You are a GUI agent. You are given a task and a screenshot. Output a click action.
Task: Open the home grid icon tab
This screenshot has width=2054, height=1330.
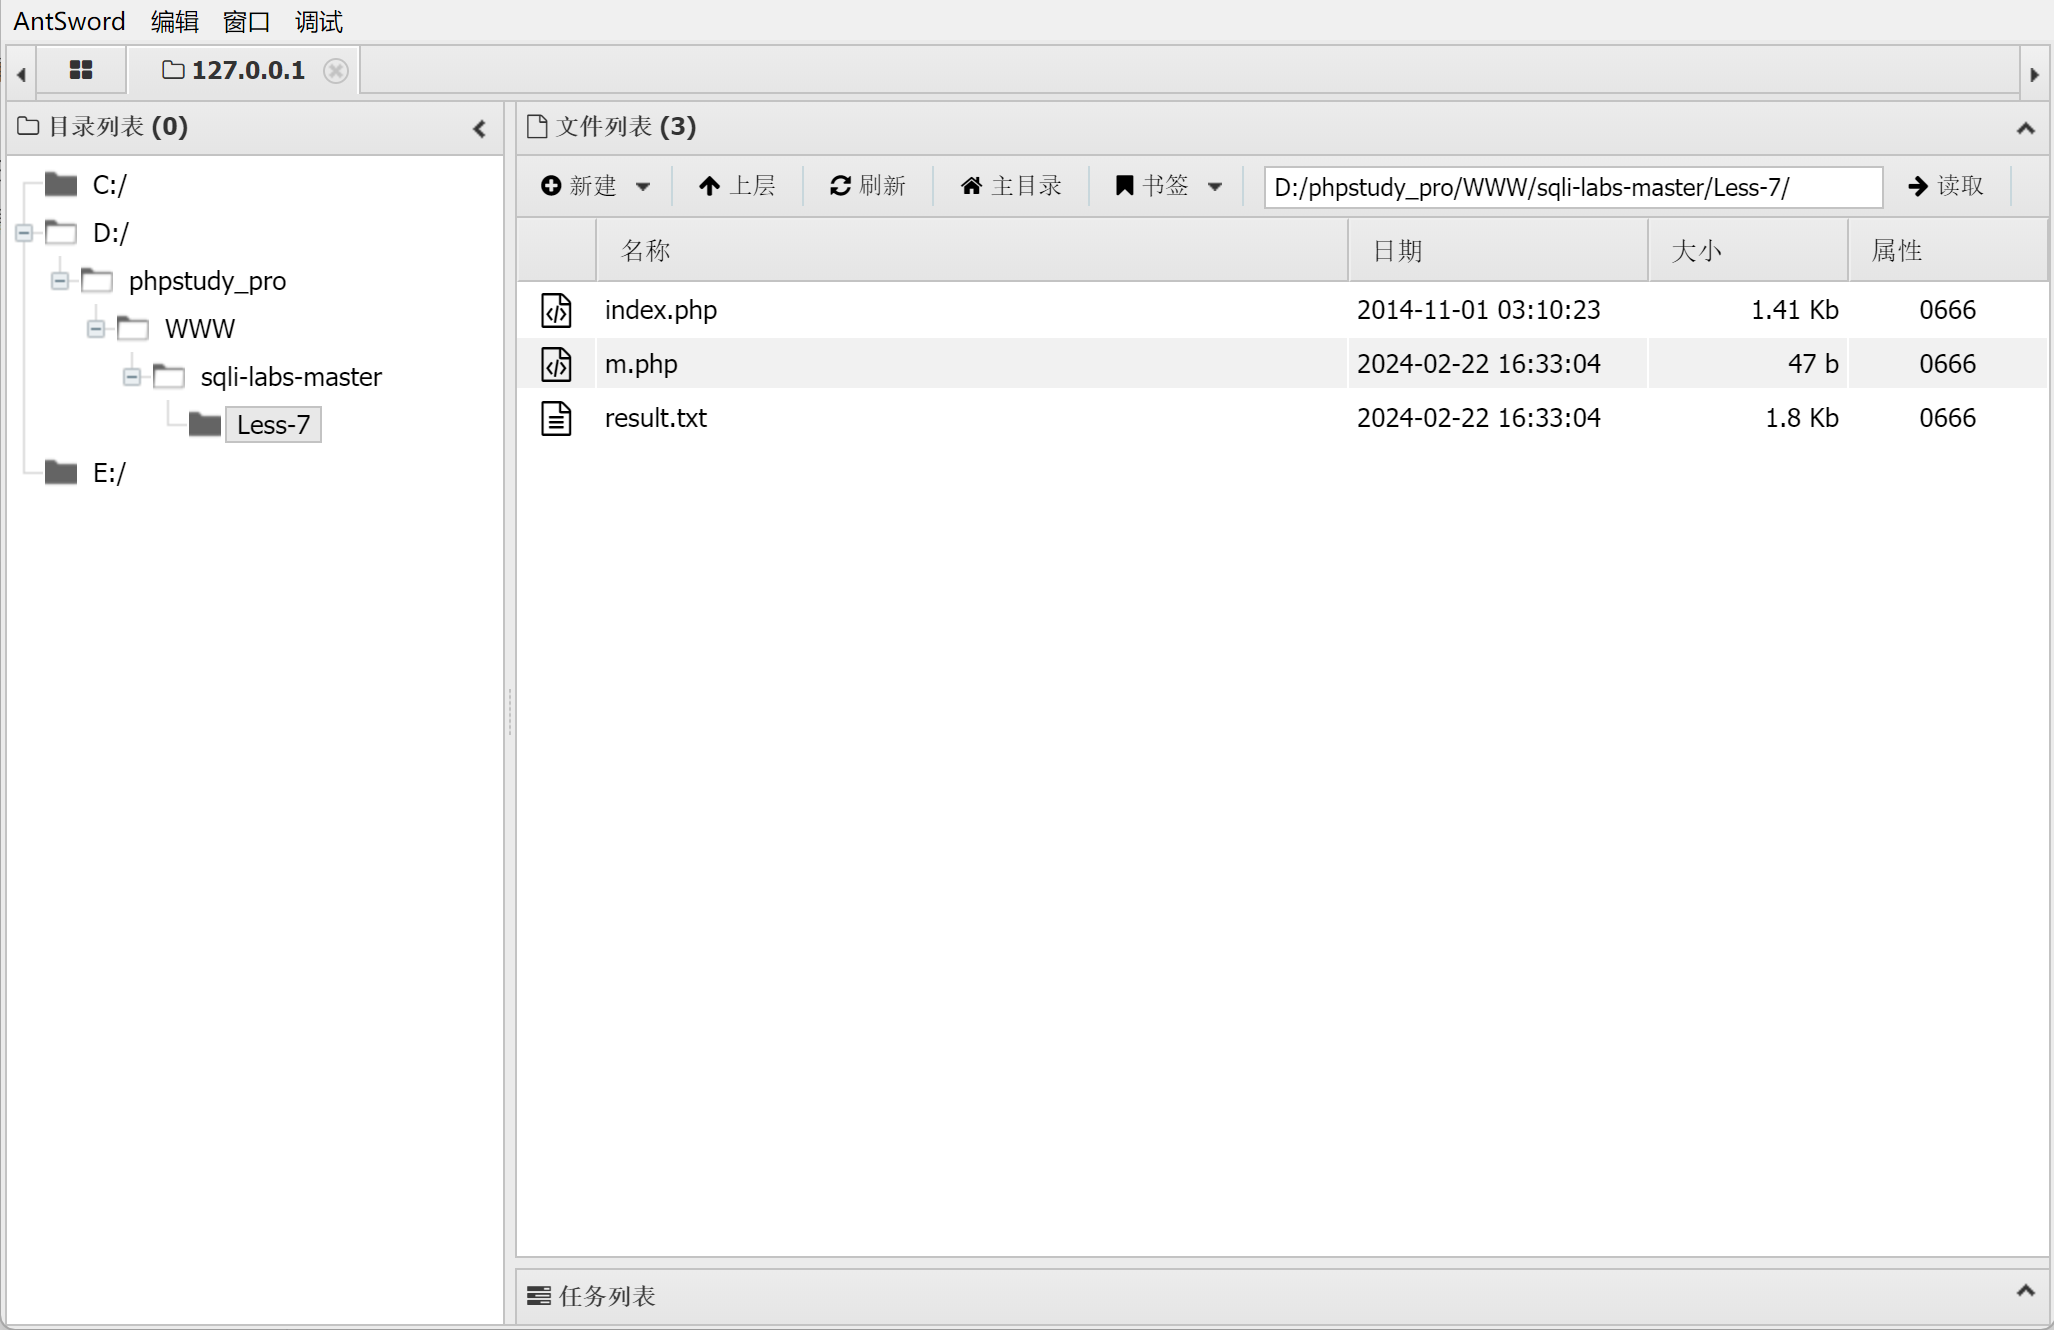point(81,70)
